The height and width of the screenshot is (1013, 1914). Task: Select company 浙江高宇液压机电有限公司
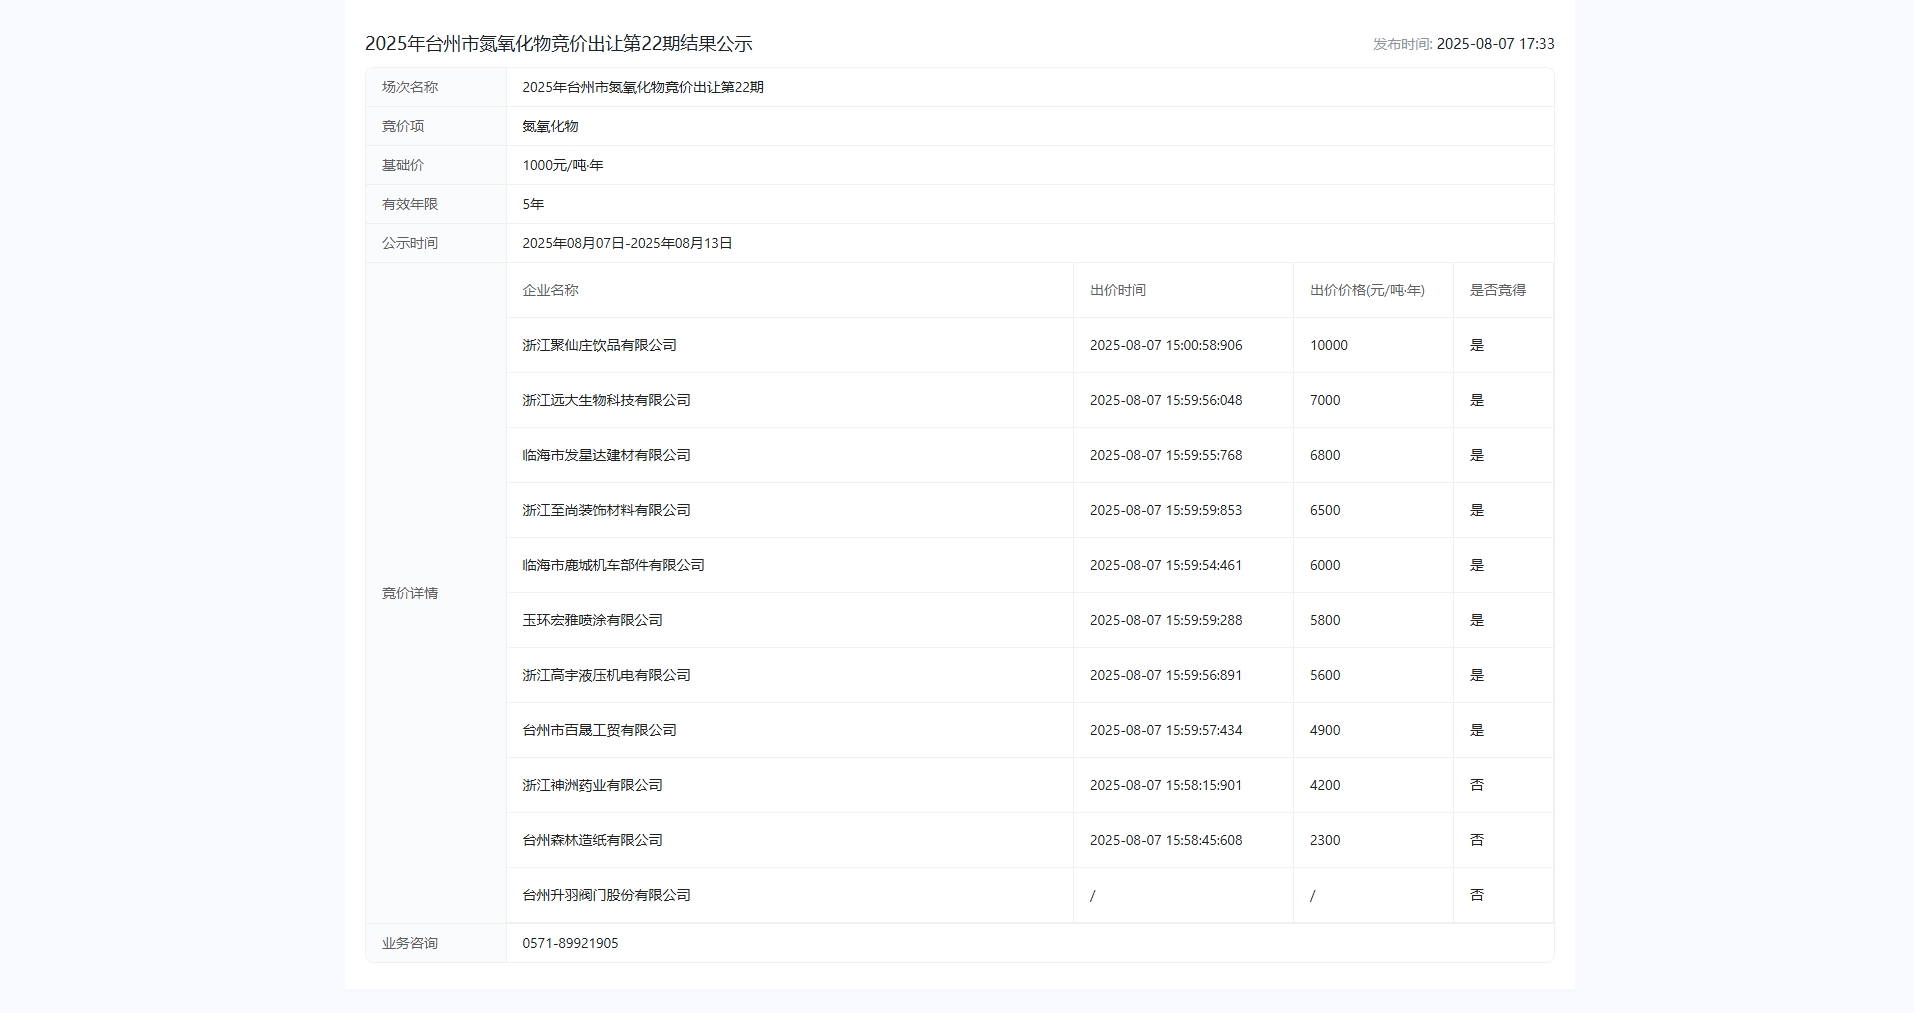point(605,675)
